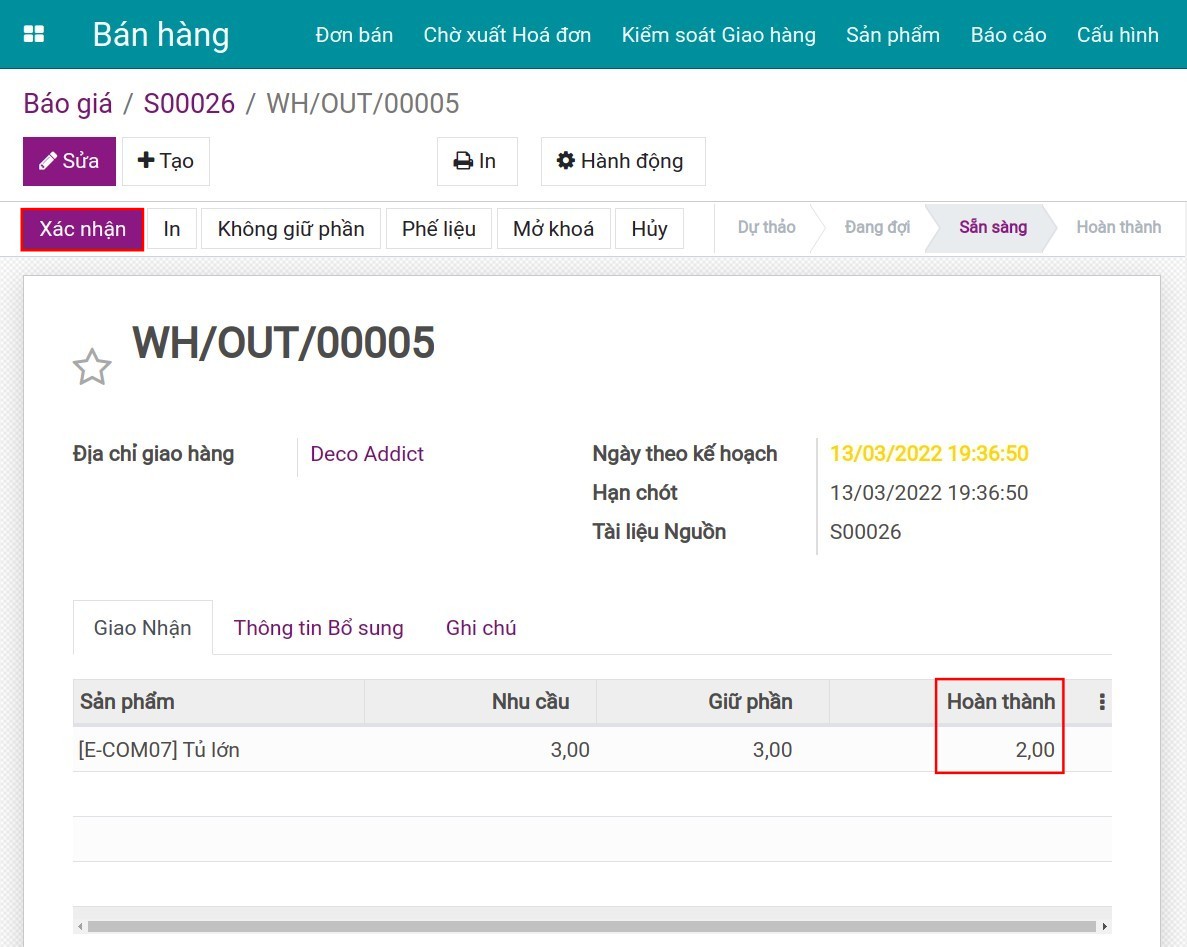This screenshot has width=1187, height=947.
Task: Sort by Giữ phần column header
Action: 713,702
